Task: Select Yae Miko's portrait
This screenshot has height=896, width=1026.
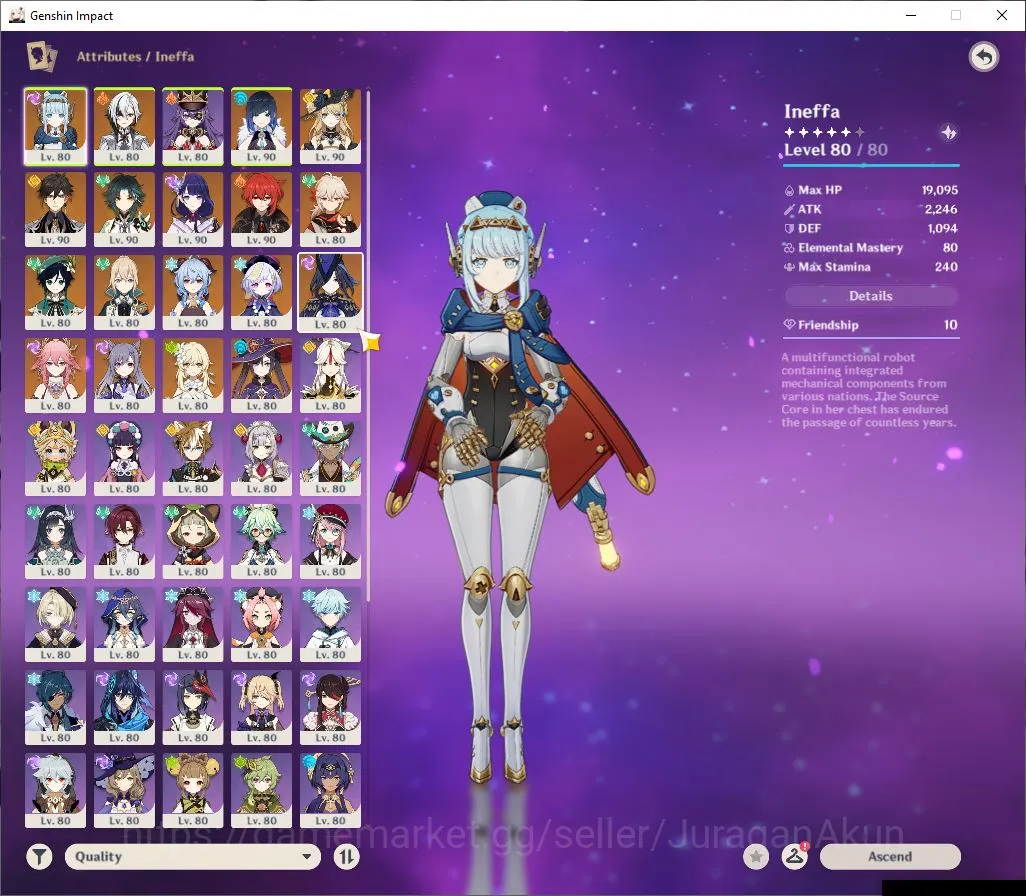Action: [56, 375]
